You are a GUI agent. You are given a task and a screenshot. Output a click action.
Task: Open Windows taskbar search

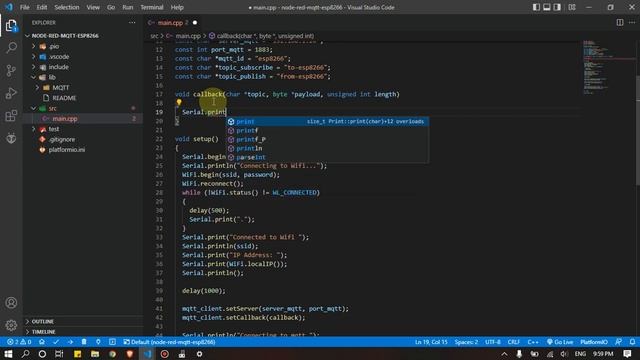pos(25,354)
